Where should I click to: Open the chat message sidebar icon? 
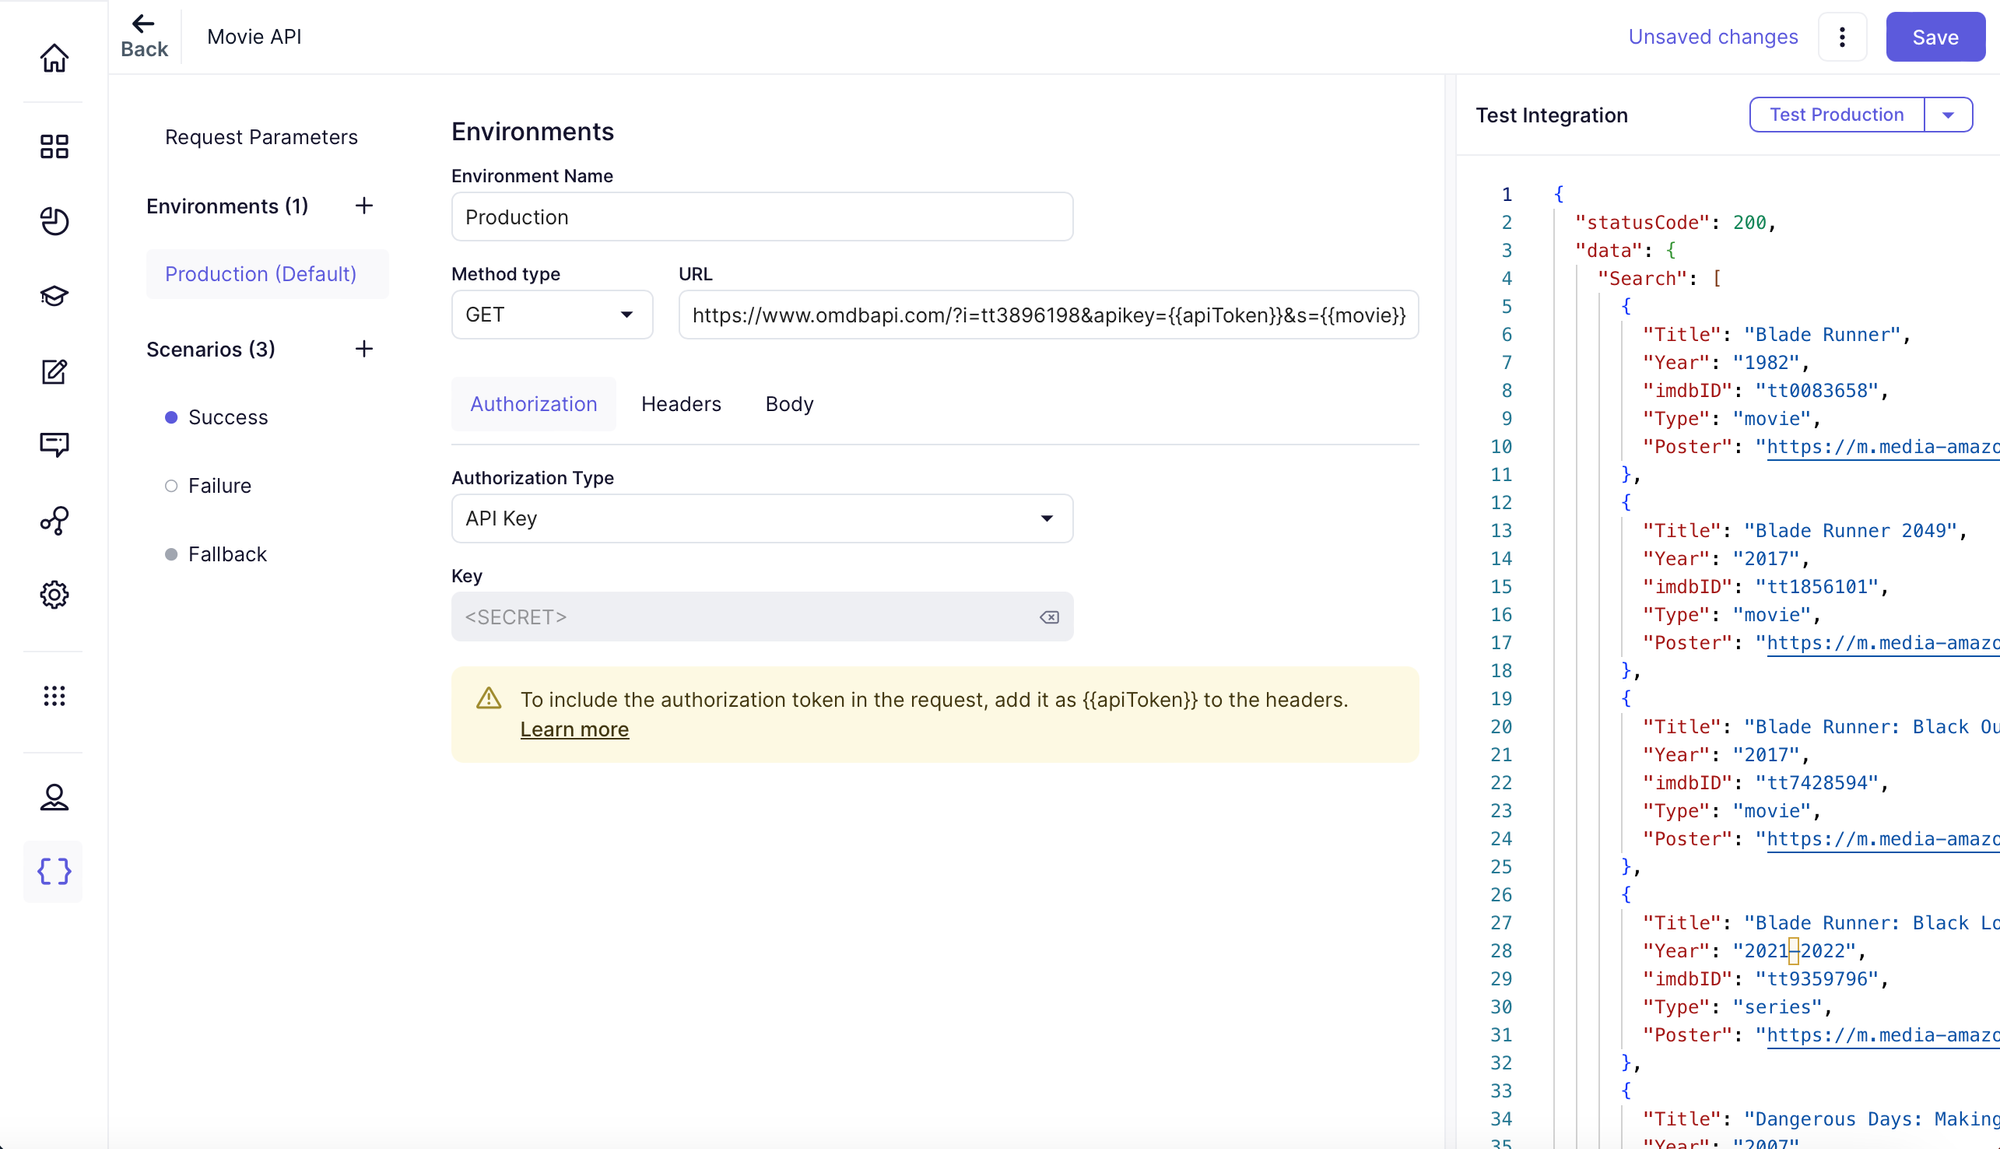[54, 444]
